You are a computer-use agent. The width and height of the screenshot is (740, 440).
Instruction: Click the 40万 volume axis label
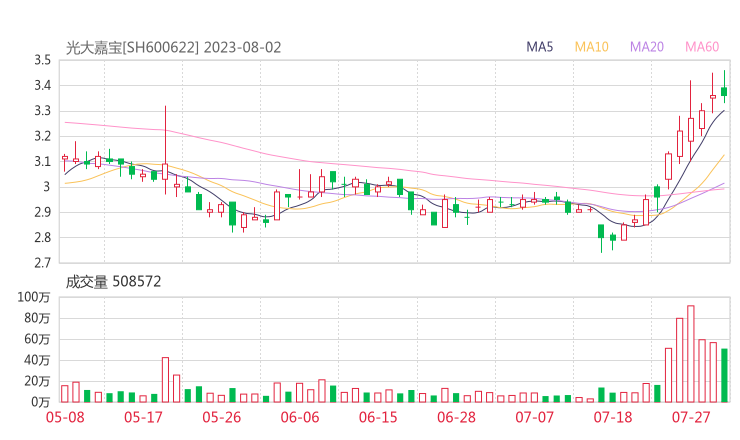[x=37, y=360]
